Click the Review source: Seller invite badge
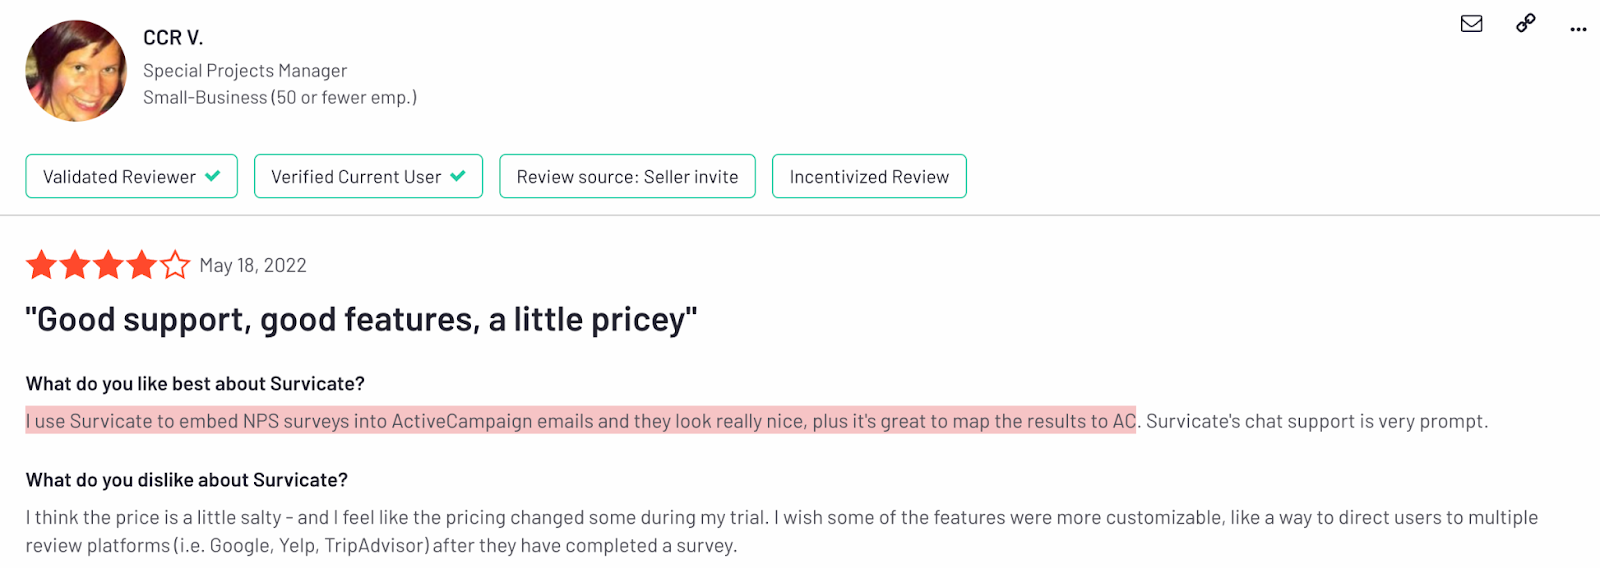This screenshot has height=568, width=1600. coord(627,176)
